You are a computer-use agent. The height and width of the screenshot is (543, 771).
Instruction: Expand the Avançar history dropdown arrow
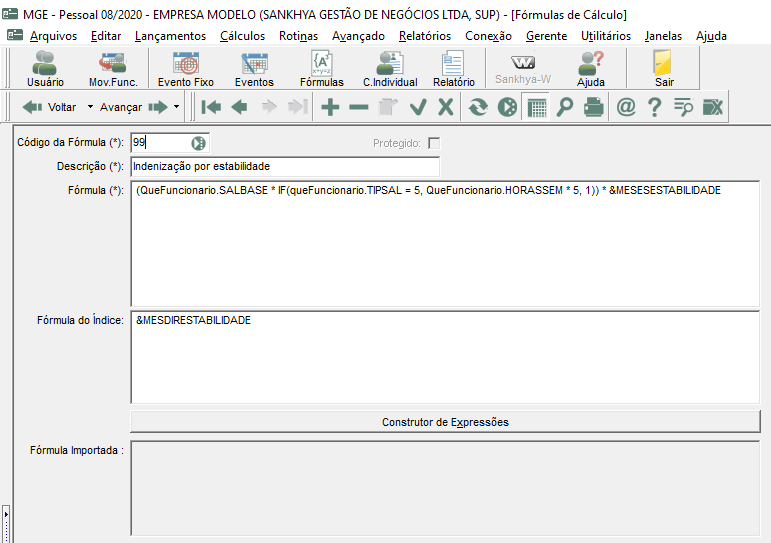pos(176,106)
